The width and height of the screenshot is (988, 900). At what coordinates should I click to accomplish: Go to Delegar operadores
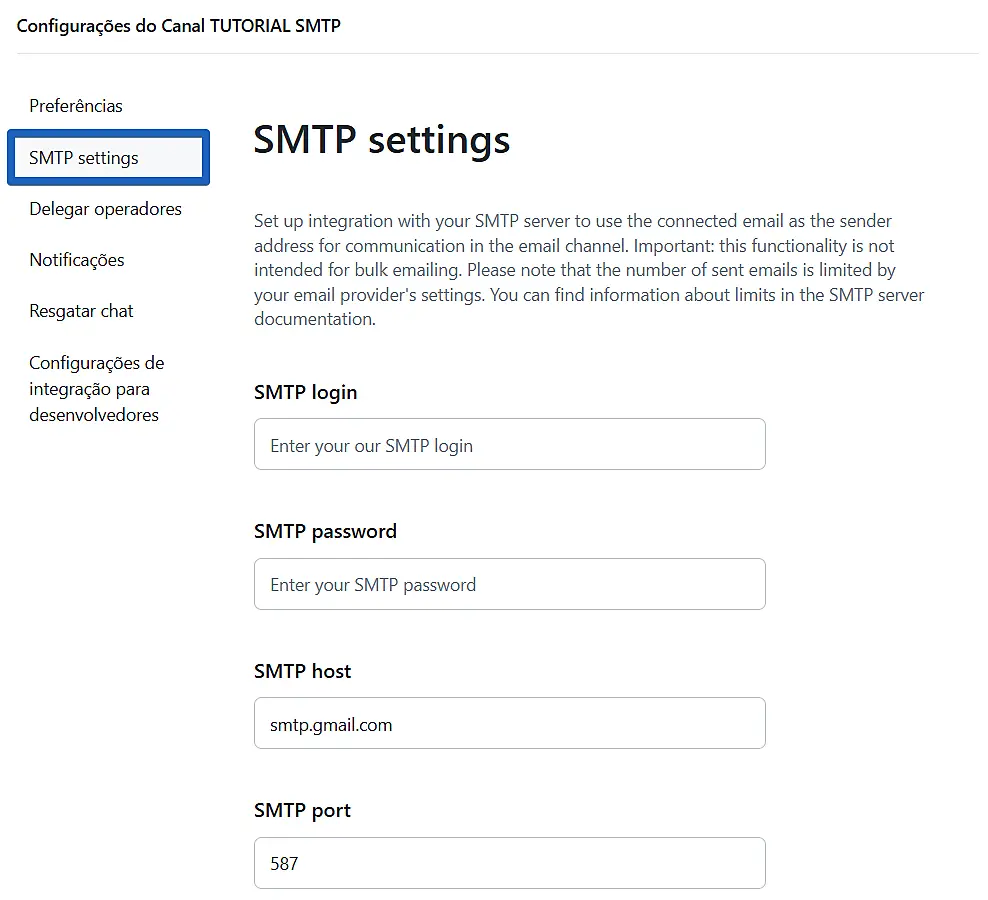click(x=105, y=209)
